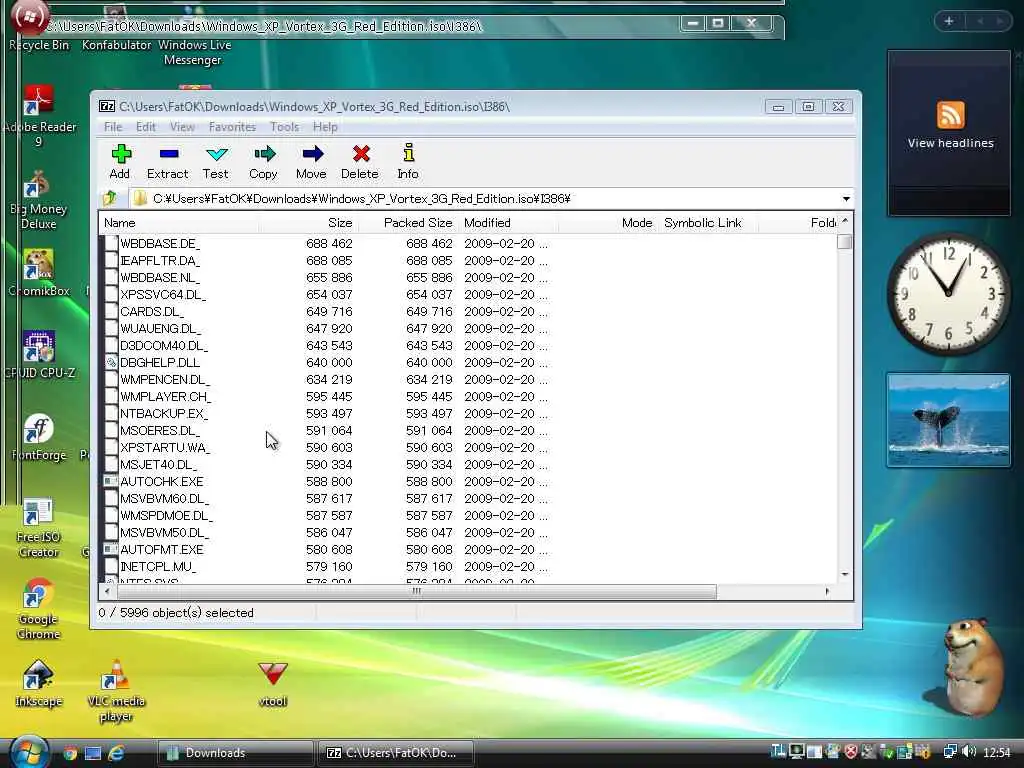
Task: Select file XPSTARTU.WA_
Action: (x=165, y=447)
